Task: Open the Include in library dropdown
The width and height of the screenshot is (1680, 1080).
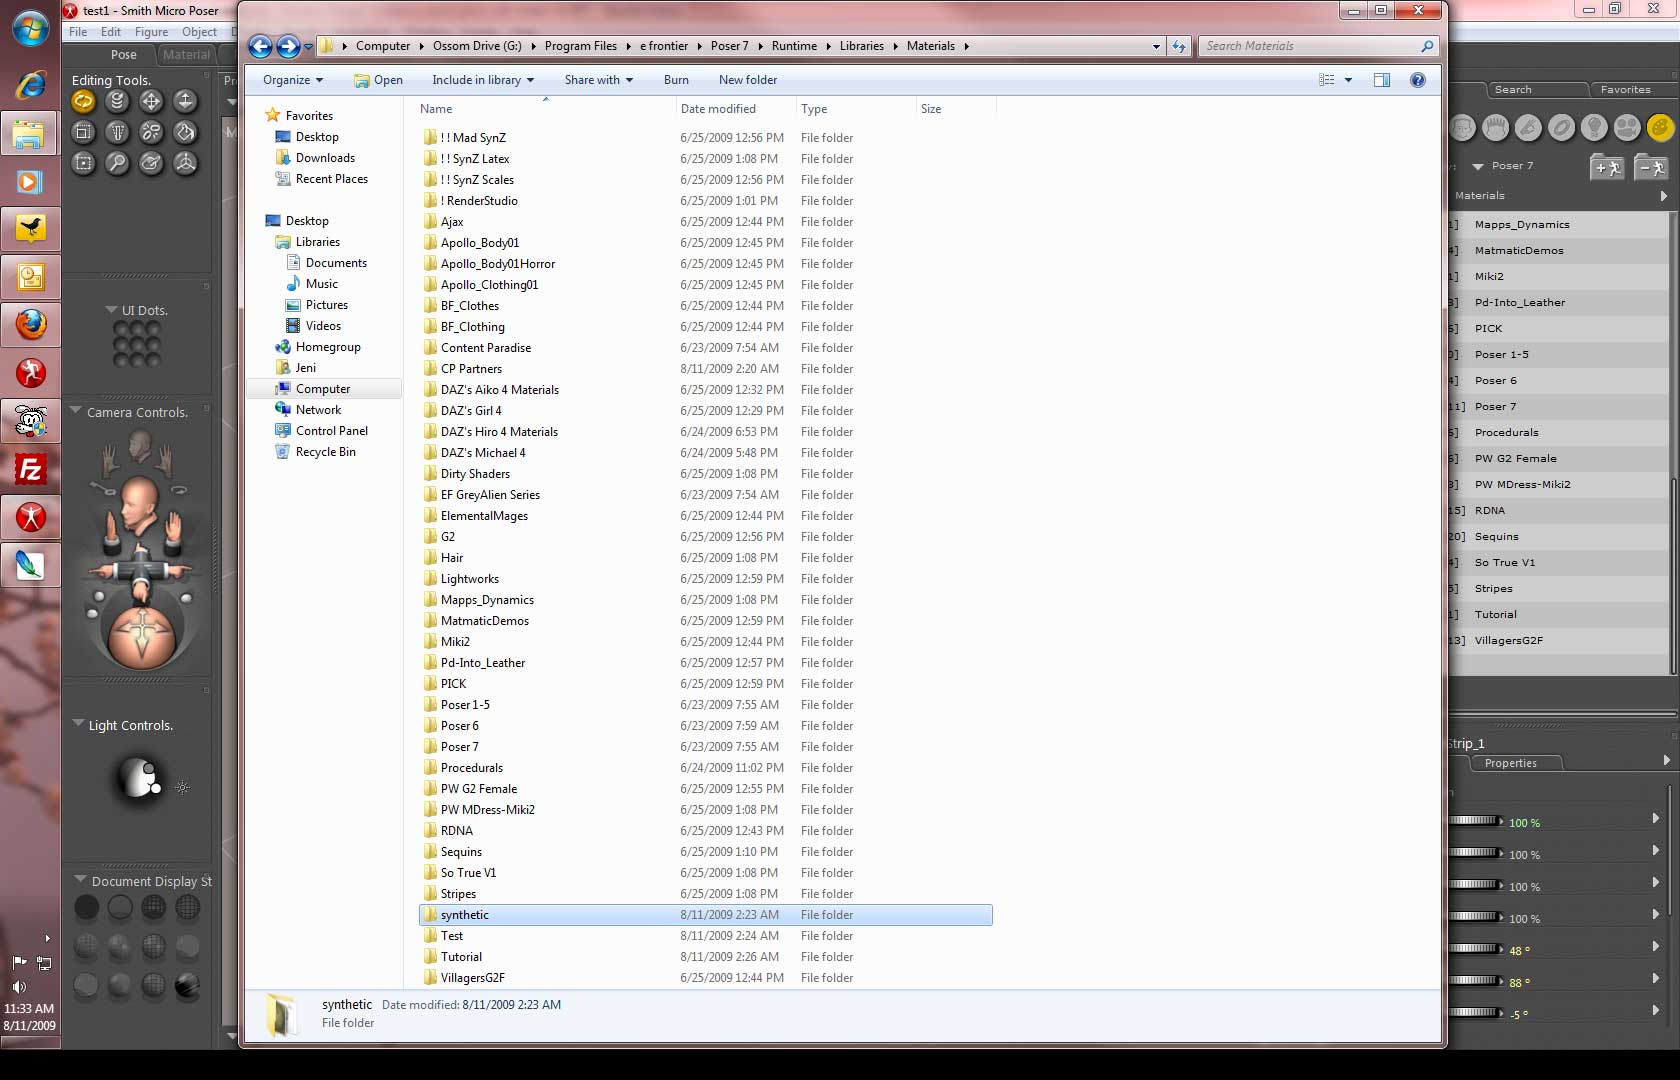Action: [483, 80]
